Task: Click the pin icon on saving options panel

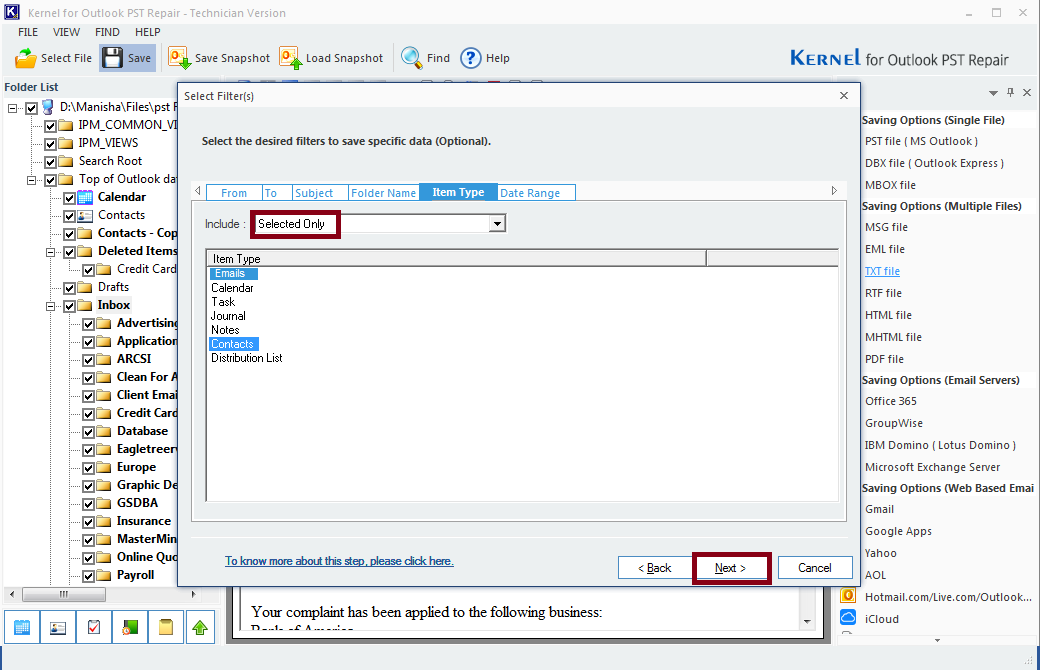Action: (1010, 92)
